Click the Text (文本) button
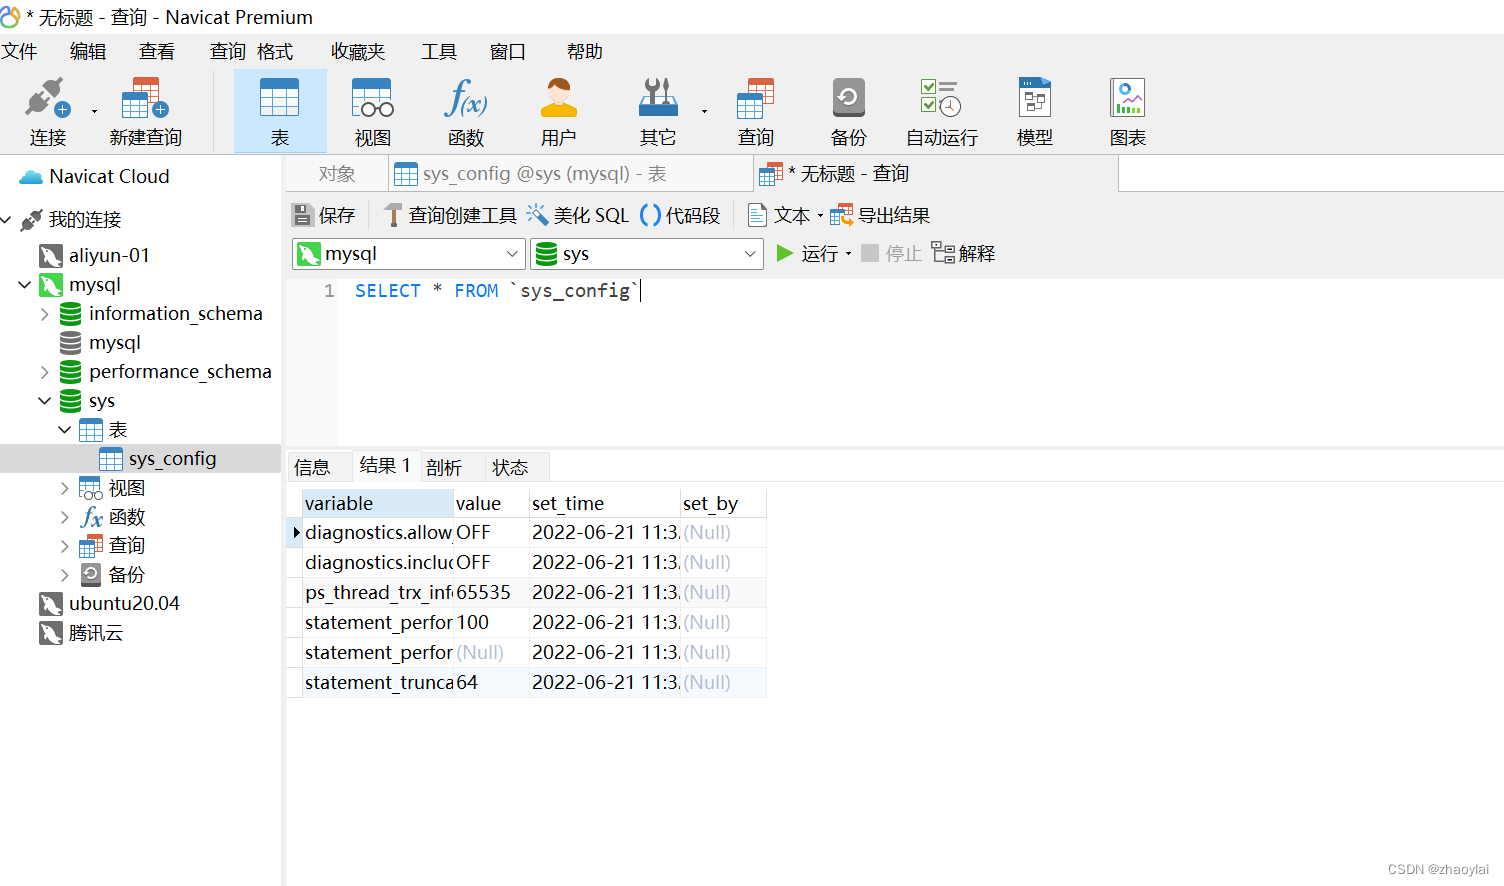Image resolution: width=1504 pixels, height=886 pixels. click(779, 215)
